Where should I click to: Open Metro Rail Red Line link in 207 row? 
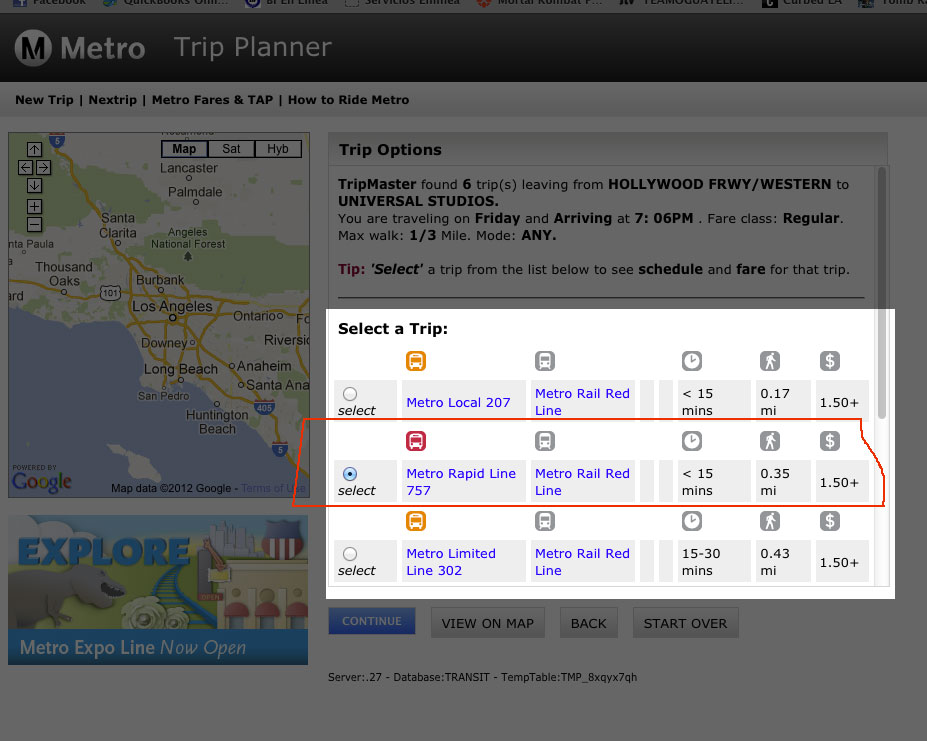[x=582, y=402]
